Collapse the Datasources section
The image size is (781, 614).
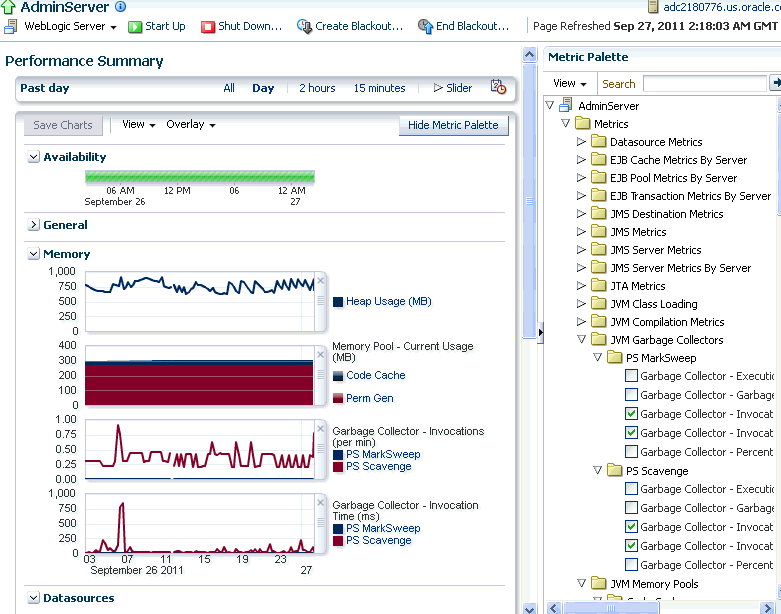[x=33, y=598]
